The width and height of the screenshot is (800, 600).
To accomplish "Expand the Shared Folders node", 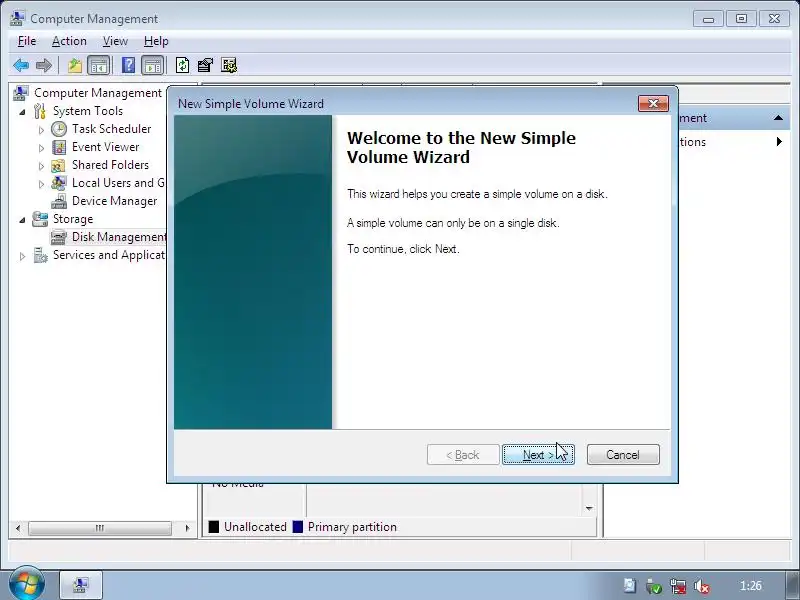I will coord(41,166).
